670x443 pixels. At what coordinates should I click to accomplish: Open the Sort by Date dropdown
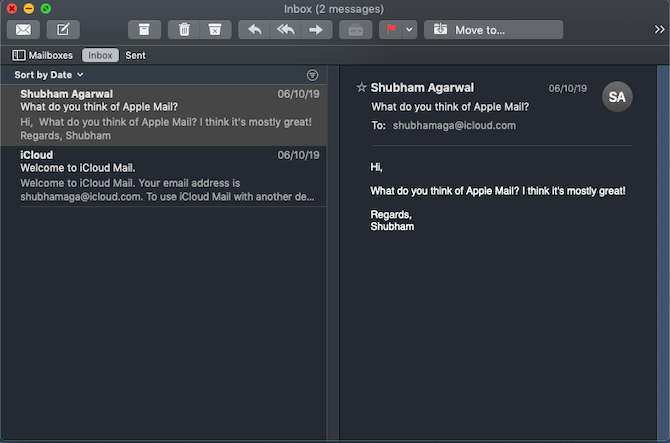pos(49,75)
